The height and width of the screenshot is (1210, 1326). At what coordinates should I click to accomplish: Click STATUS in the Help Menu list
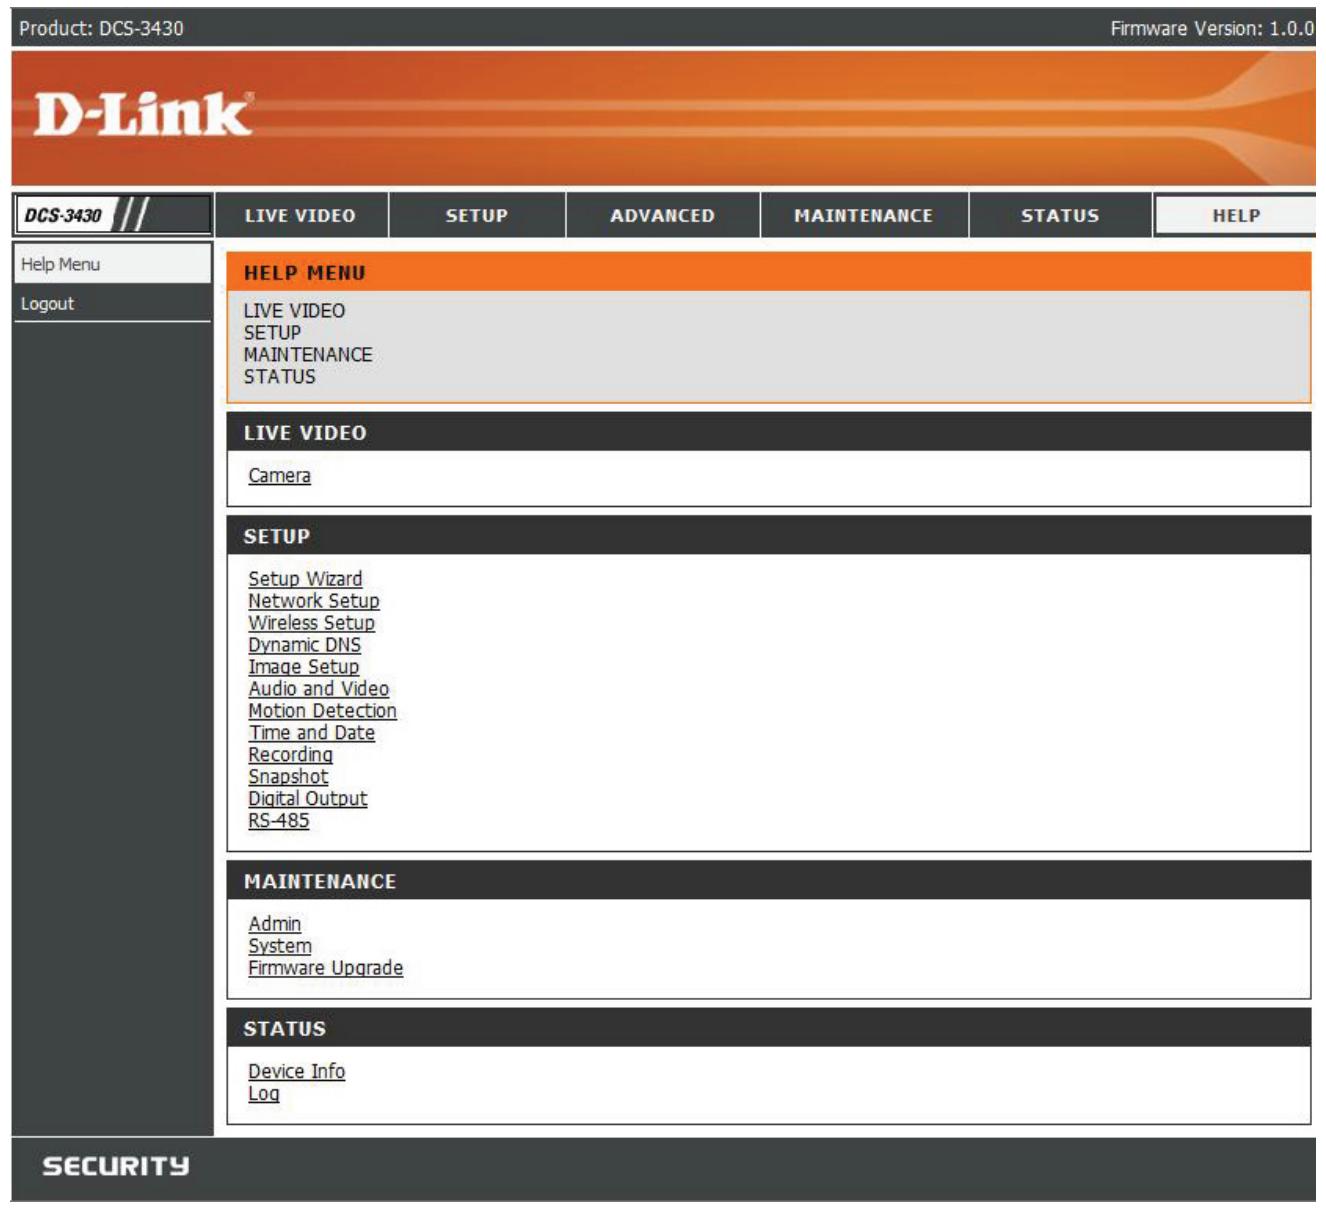pos(279,377)
